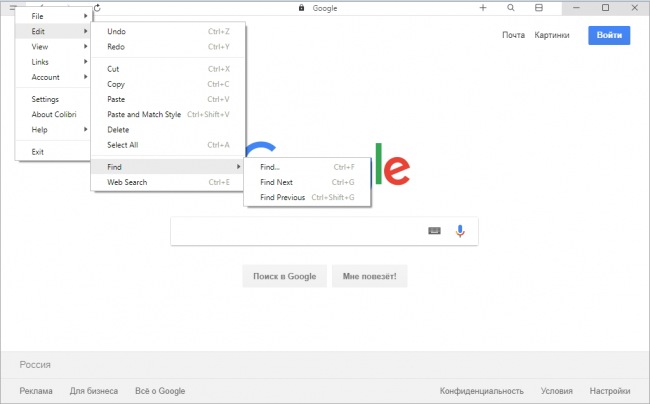Choose Find Previous
Screen dimensions: 650x404
point(307,198)
